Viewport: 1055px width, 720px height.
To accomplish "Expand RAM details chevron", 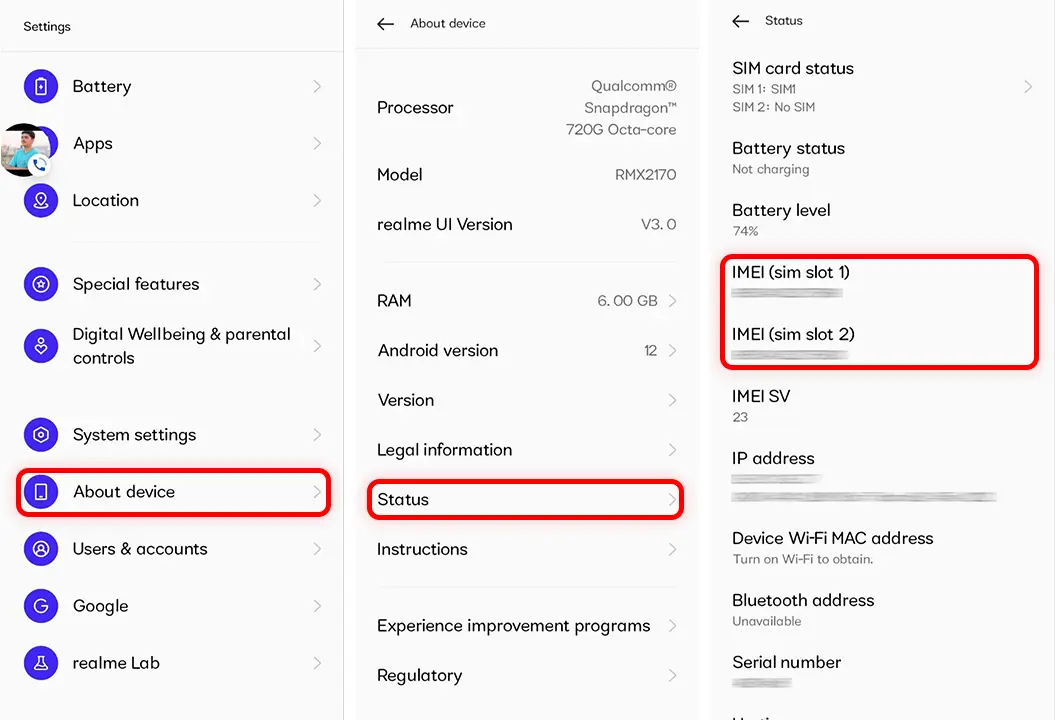I will [x=672, y=301].
